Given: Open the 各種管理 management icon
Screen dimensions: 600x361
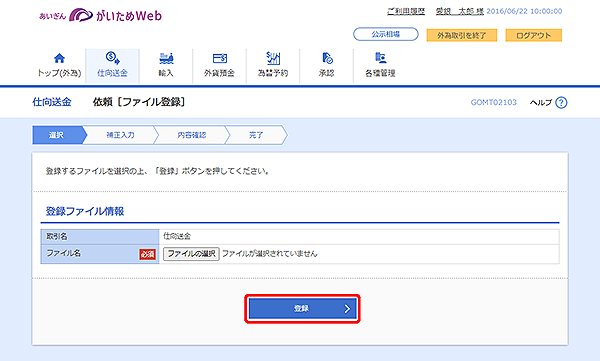Looking at the screenshot, I should 380,58.
